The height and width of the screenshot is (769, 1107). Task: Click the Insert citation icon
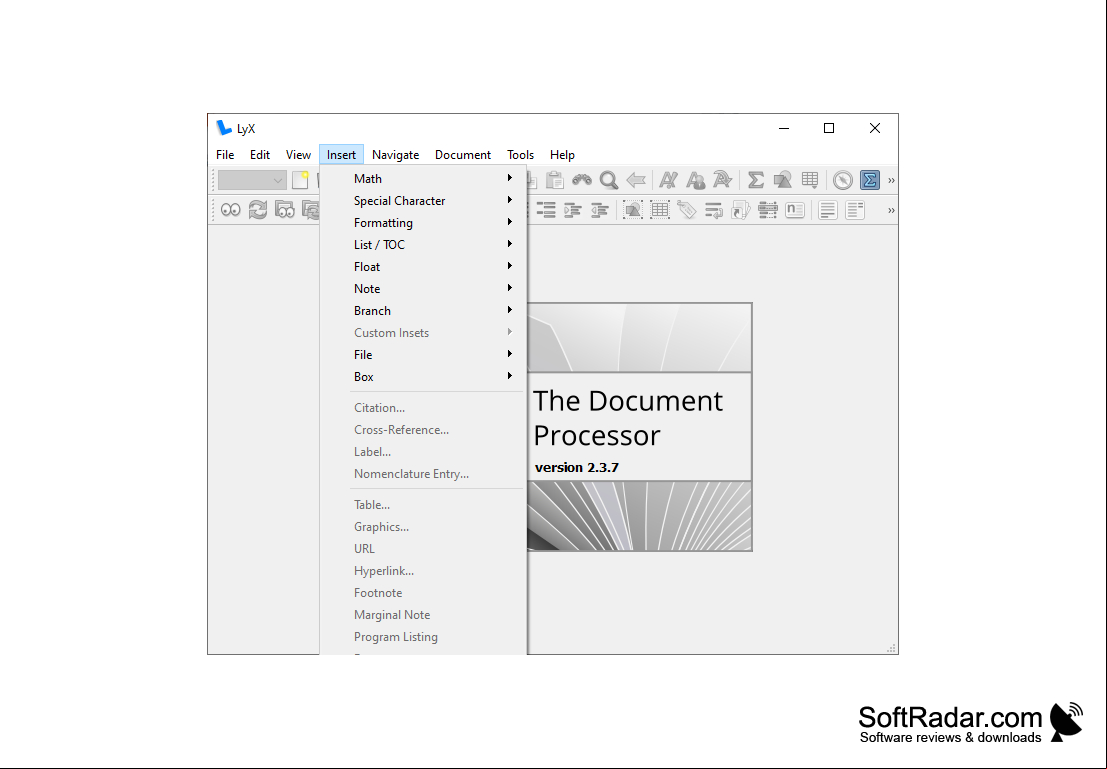(x=741, y=210)
